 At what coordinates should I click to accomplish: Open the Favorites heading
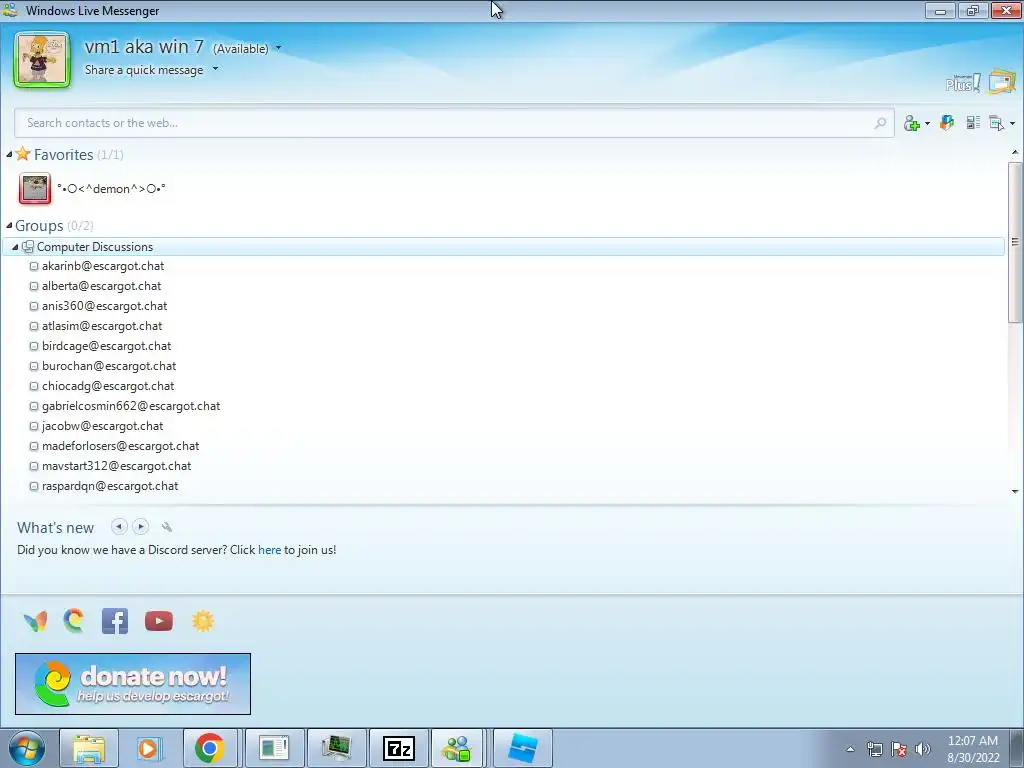pyautogui.click(x=63, y=155)
